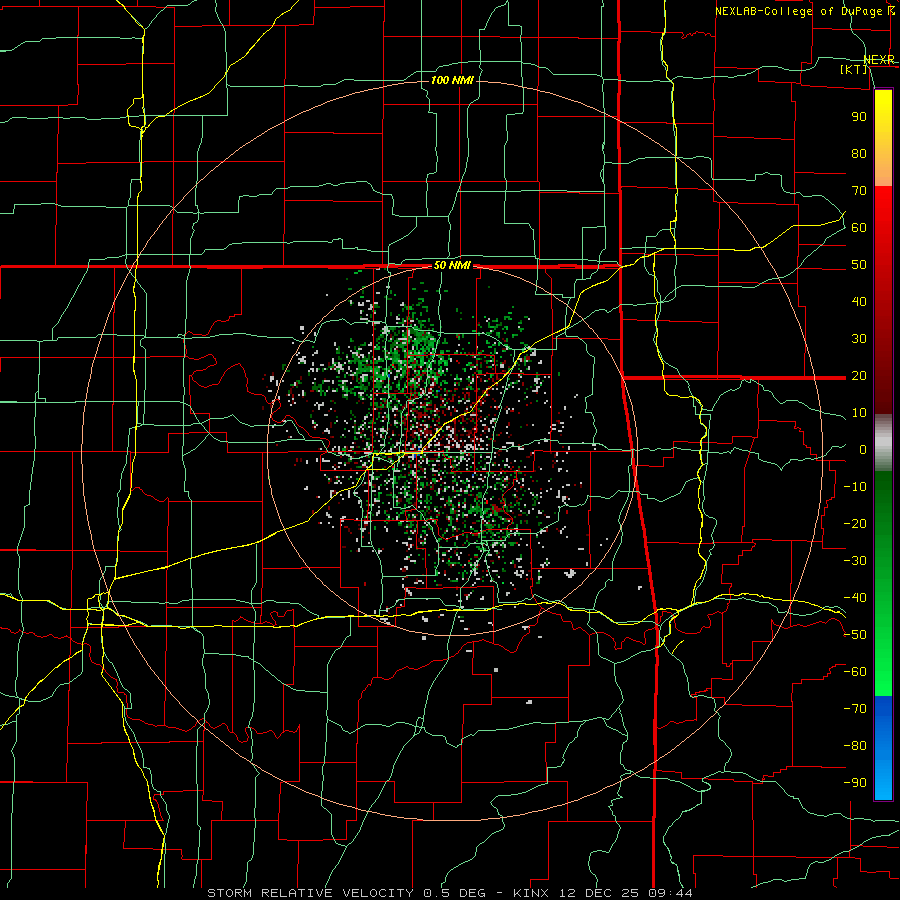Click the 100 NMI range ring label
Viewport: 900px width, 900px height.
click(452, 80)
